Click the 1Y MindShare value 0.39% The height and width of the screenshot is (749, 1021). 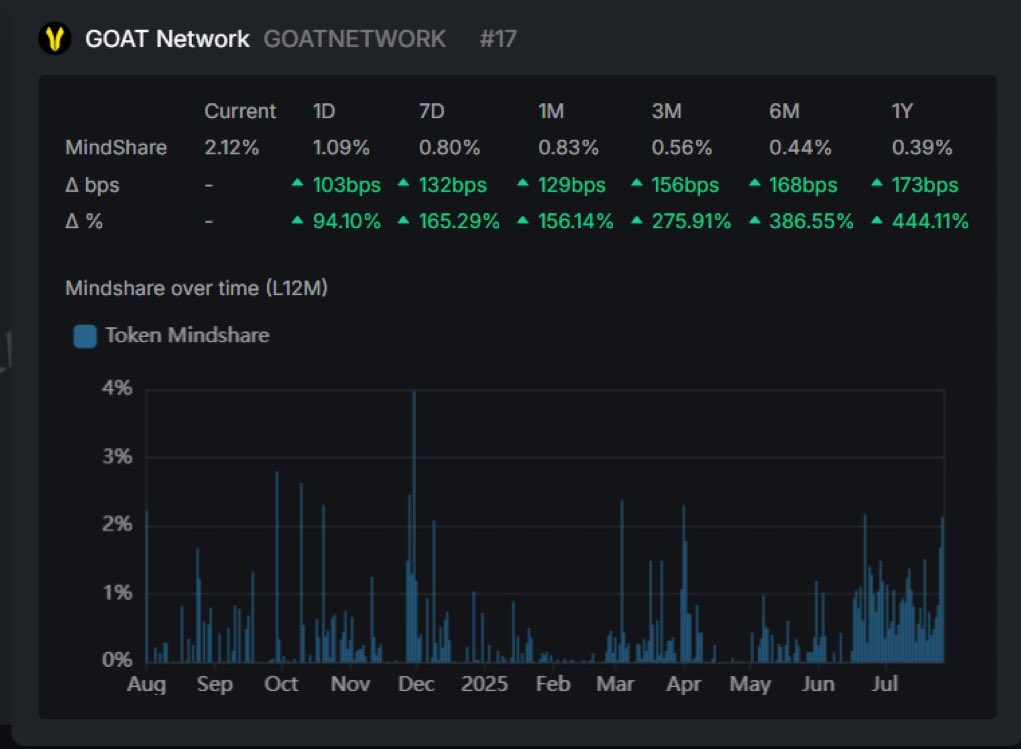coord(922,148)
